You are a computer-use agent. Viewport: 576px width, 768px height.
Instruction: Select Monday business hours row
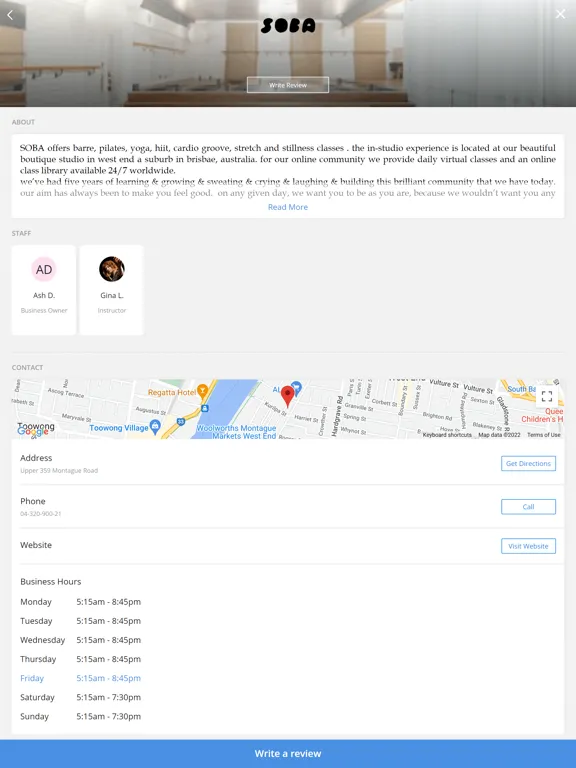tap(80, 602)
